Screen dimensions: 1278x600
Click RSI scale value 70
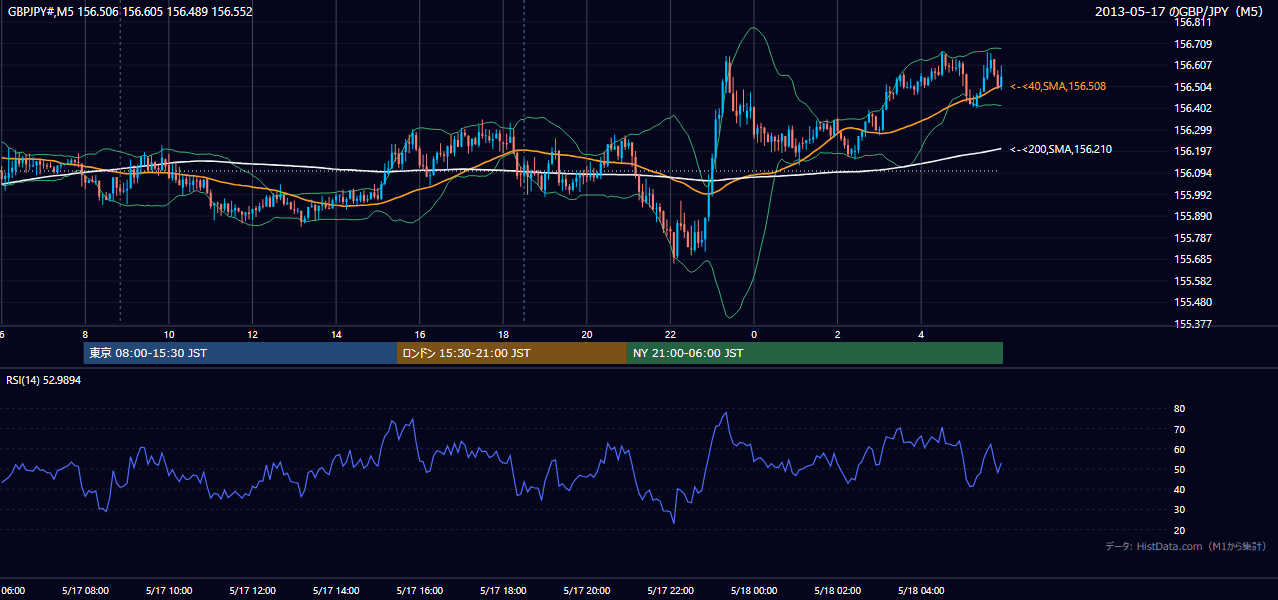tap(1179, 429)
